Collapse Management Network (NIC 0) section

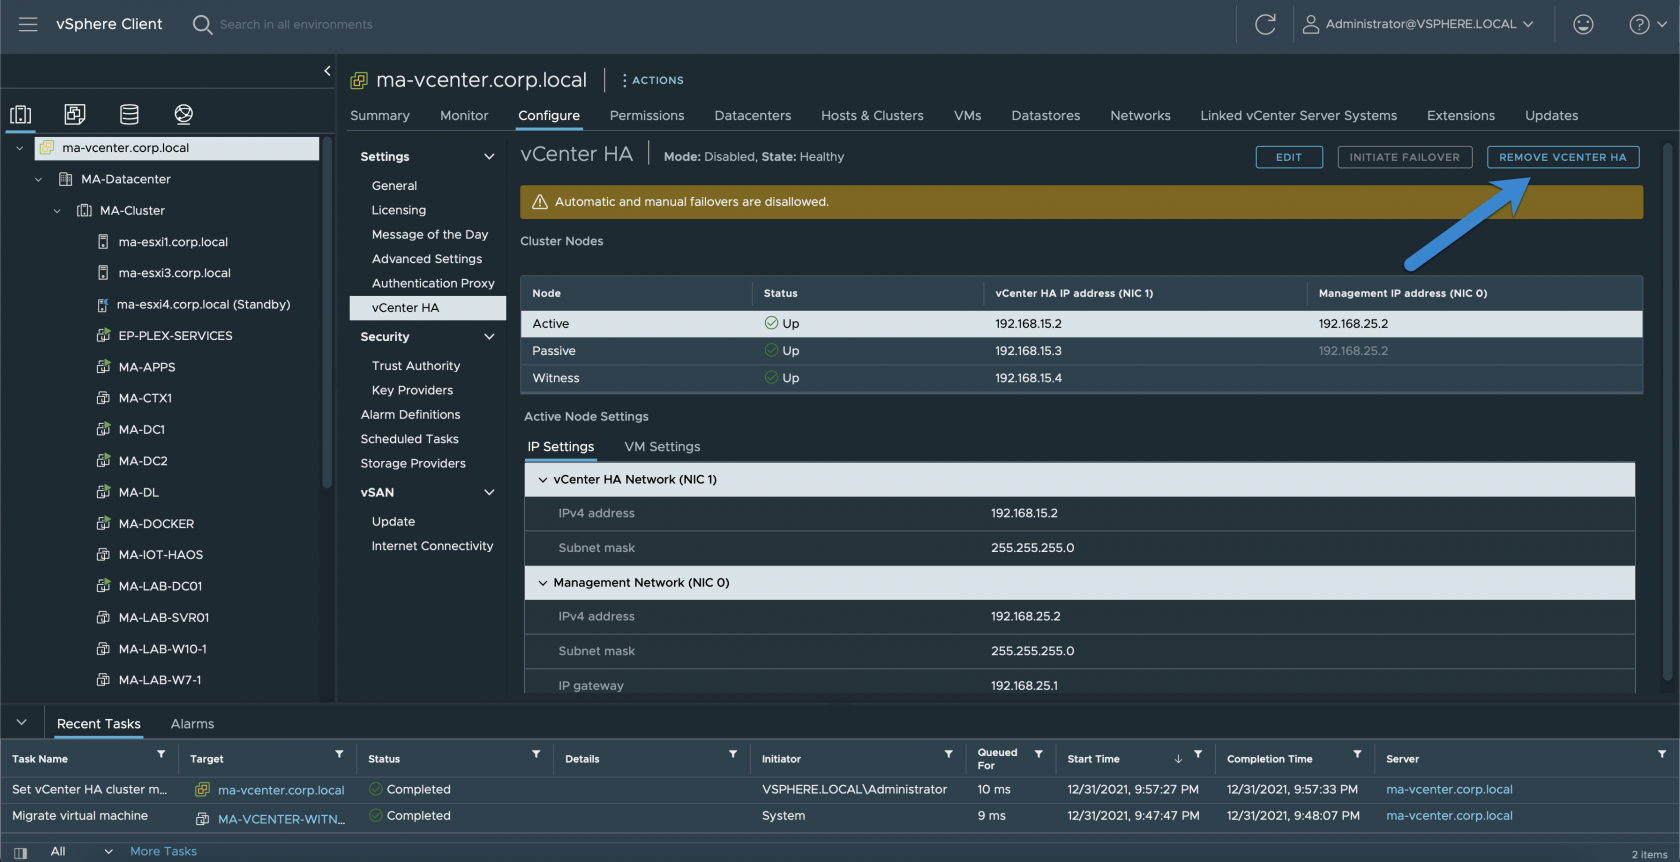pyautogui.click(x=543, y=583)
